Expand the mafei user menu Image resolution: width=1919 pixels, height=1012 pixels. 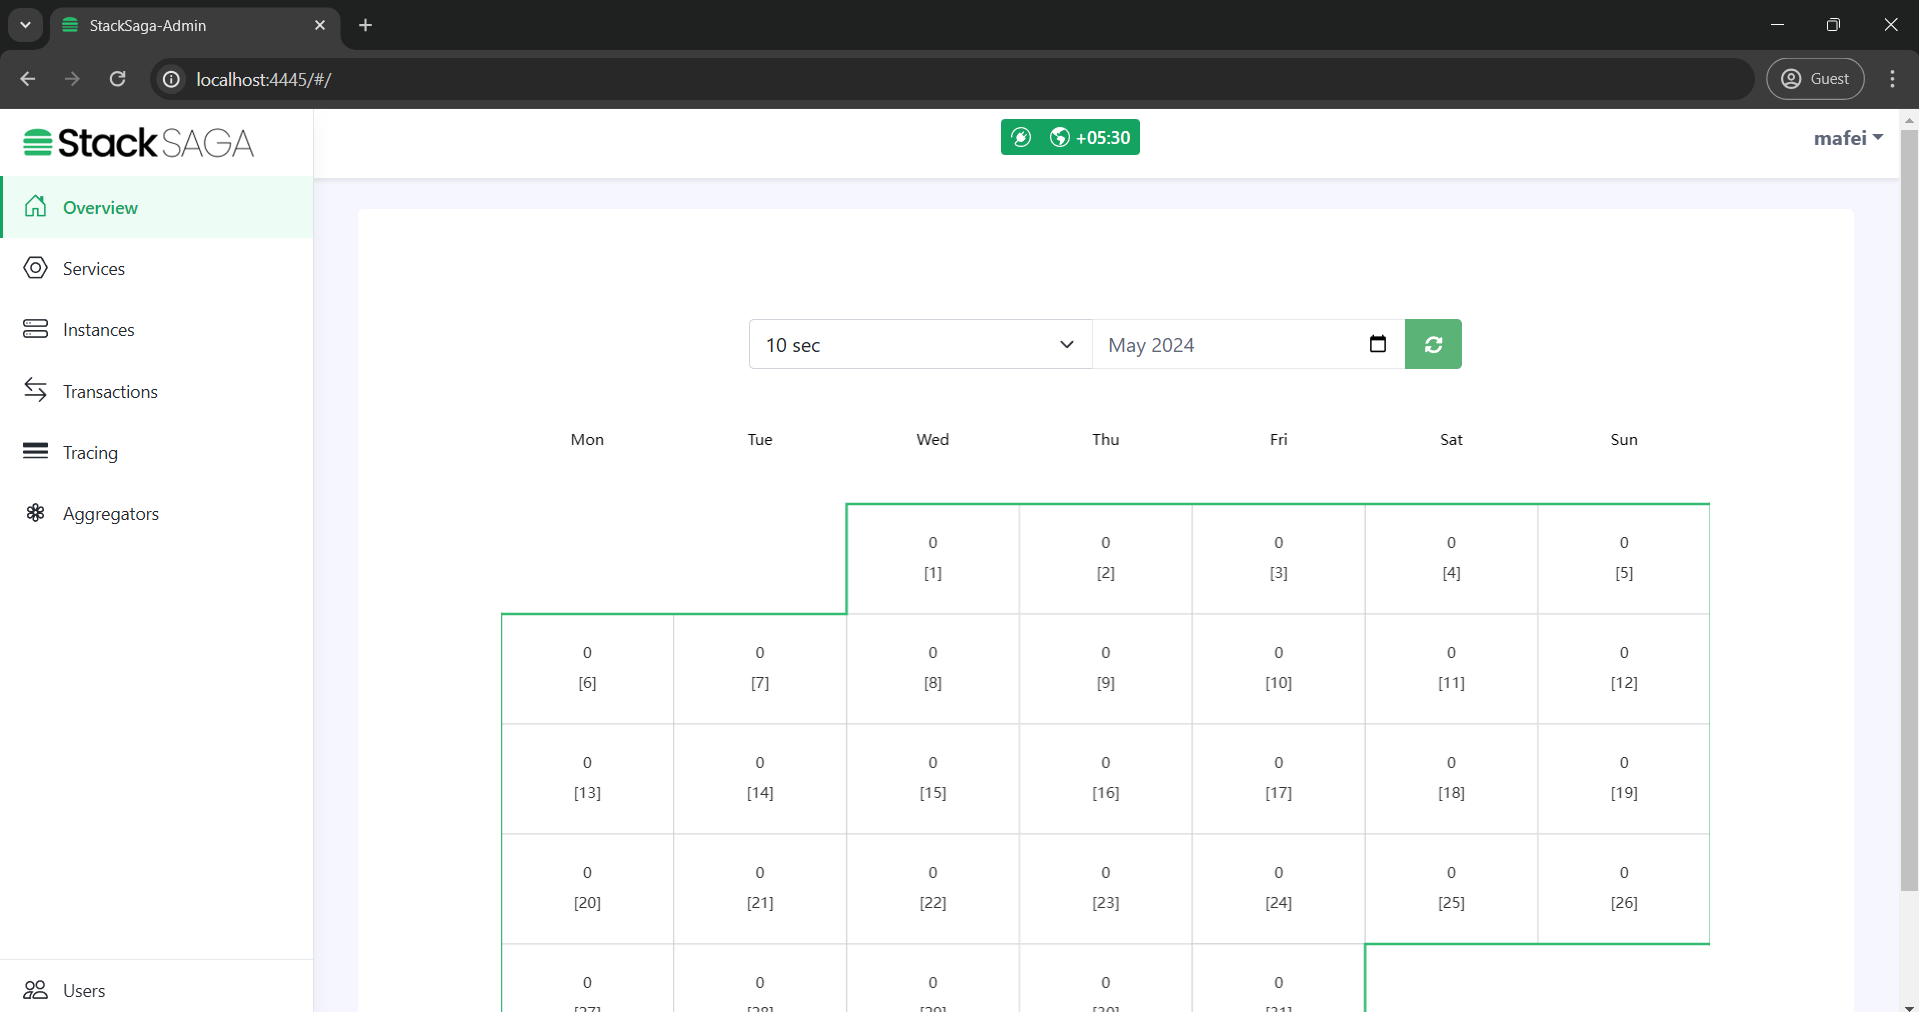click(x=1846, y=137)
